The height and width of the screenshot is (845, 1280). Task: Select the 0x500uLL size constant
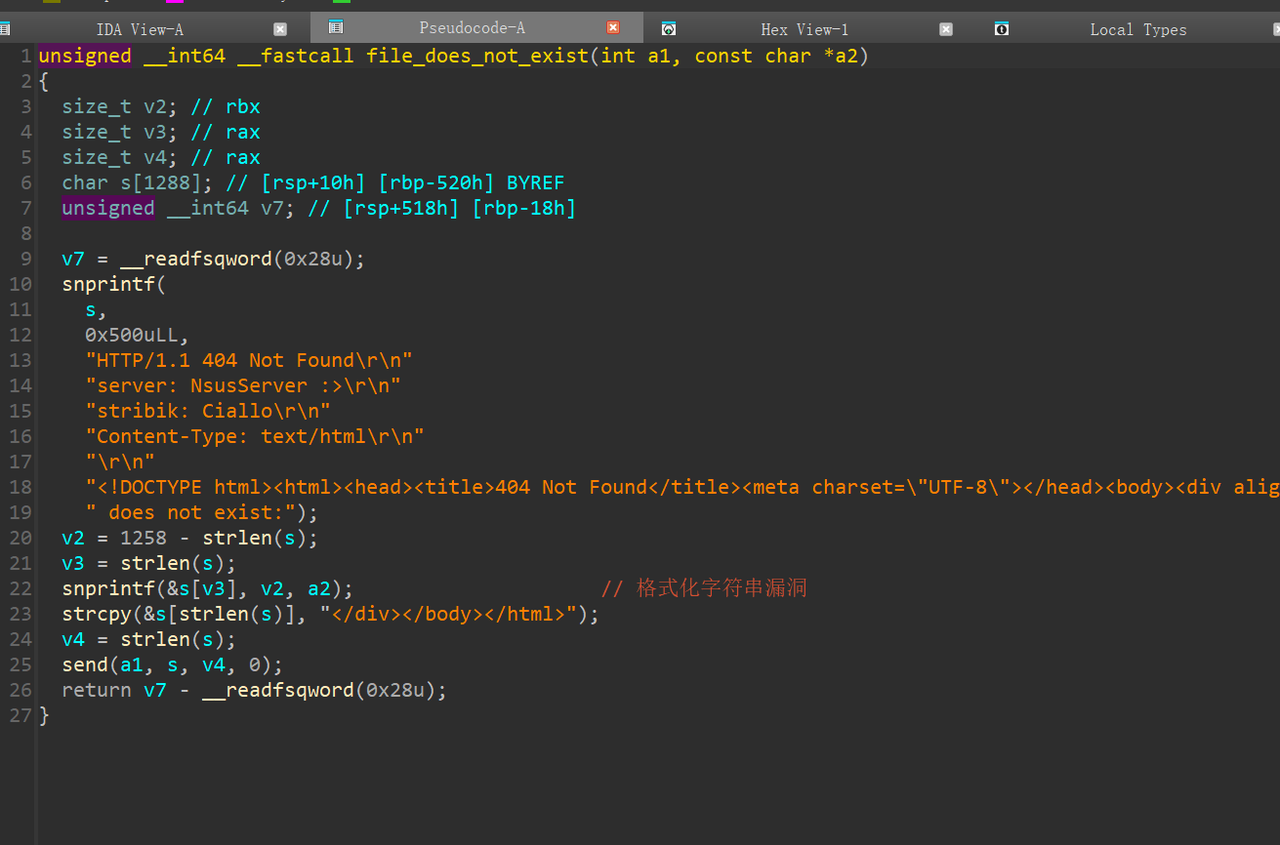[x=136, y=335]
